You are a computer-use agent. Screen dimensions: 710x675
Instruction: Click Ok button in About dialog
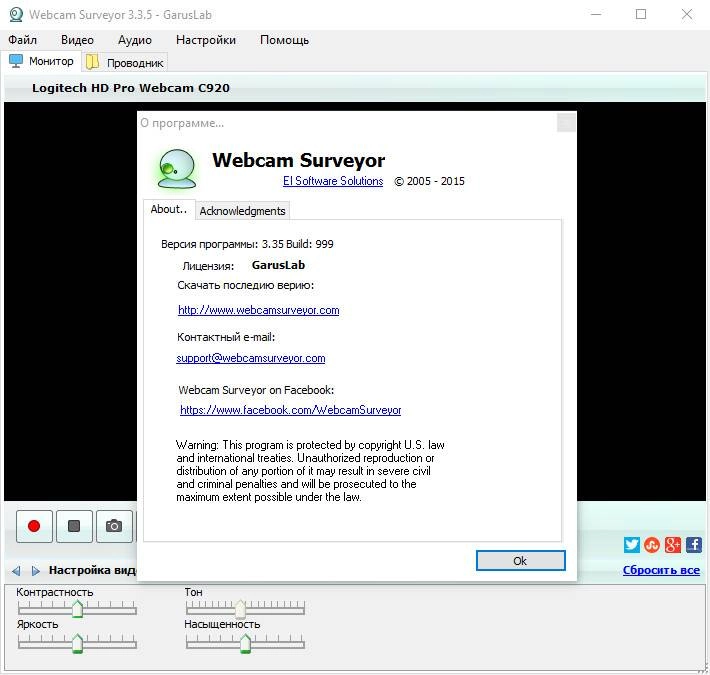tap(521, 560)
